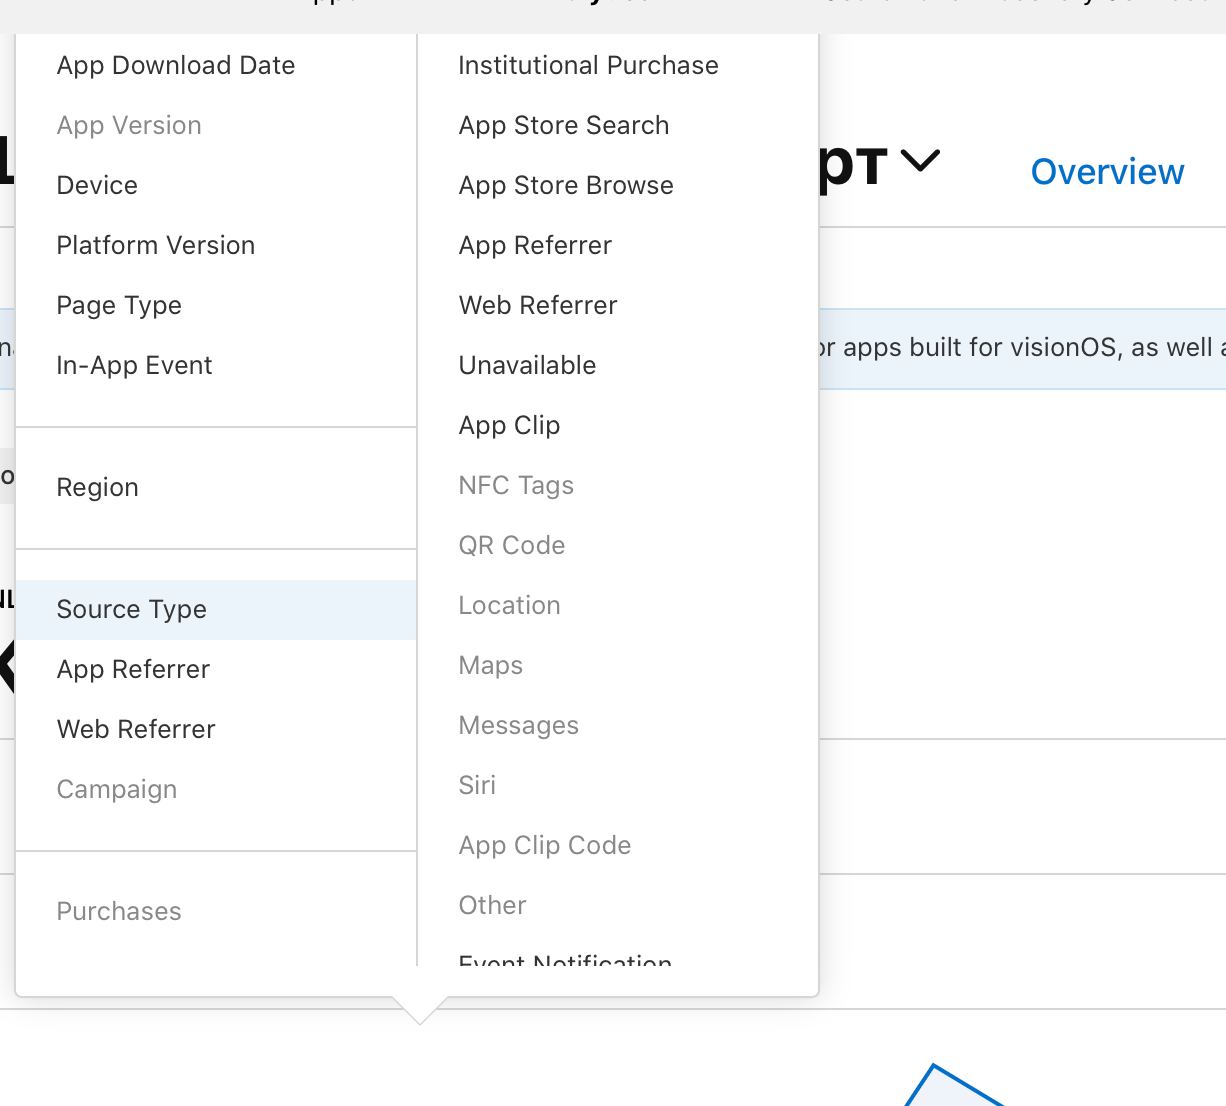Click the greyed-out QR Code option

512,546
